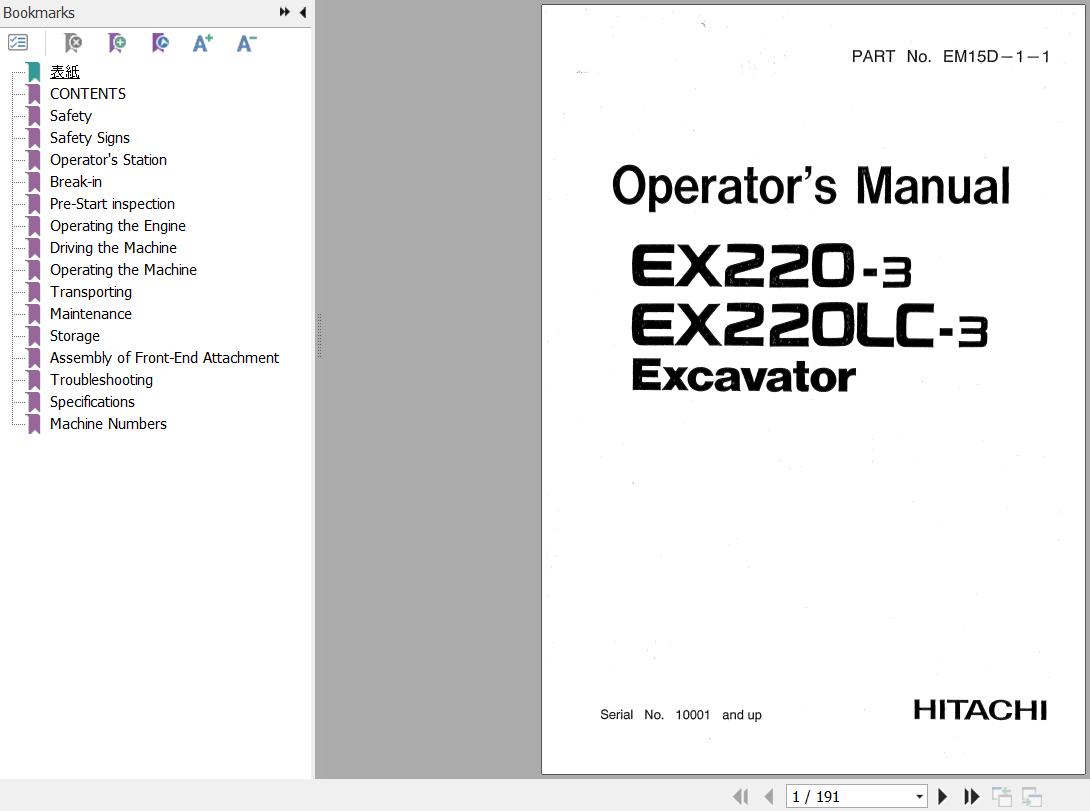Open the page number dropdown arrow
This screenshot has height=811, width=1090.
tap(920, 796)
